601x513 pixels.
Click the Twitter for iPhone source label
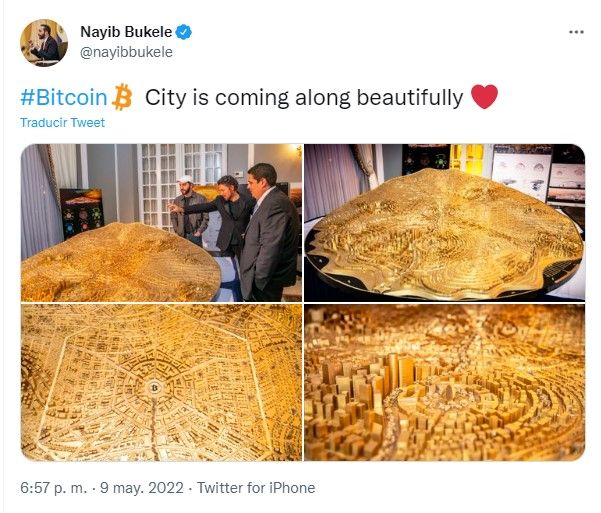tap(256, 488)
